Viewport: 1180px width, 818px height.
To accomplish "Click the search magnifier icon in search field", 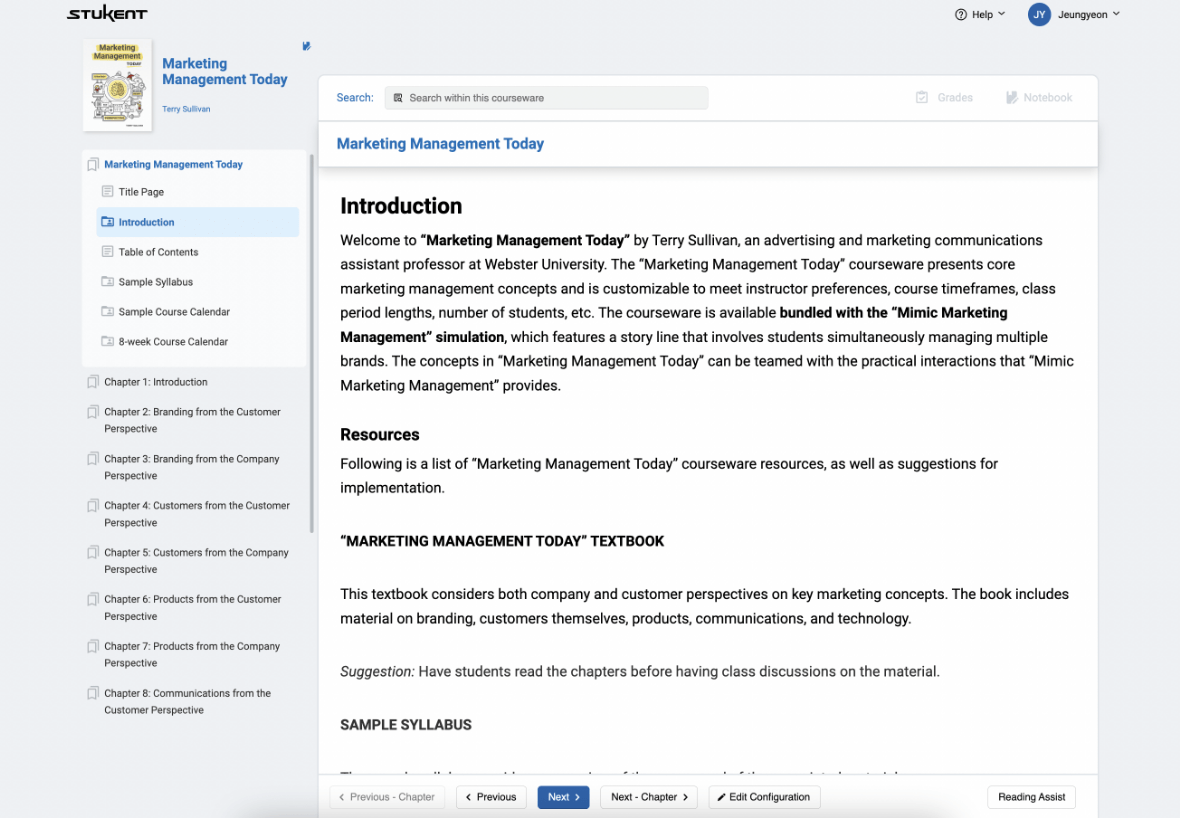I will [x=398, y=98].
